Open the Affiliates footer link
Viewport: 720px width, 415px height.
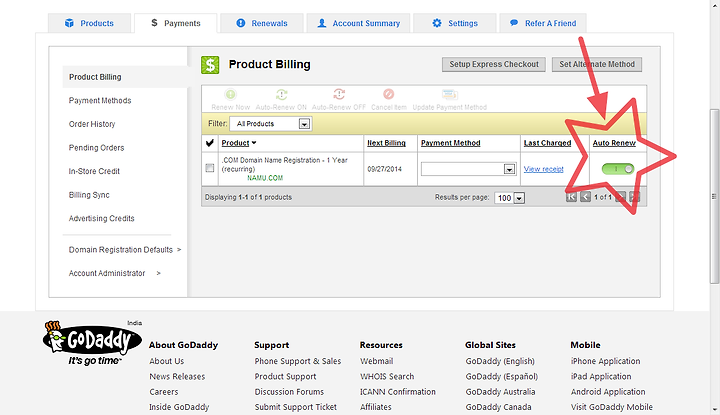pyautogui.click(x=376, y=407)
